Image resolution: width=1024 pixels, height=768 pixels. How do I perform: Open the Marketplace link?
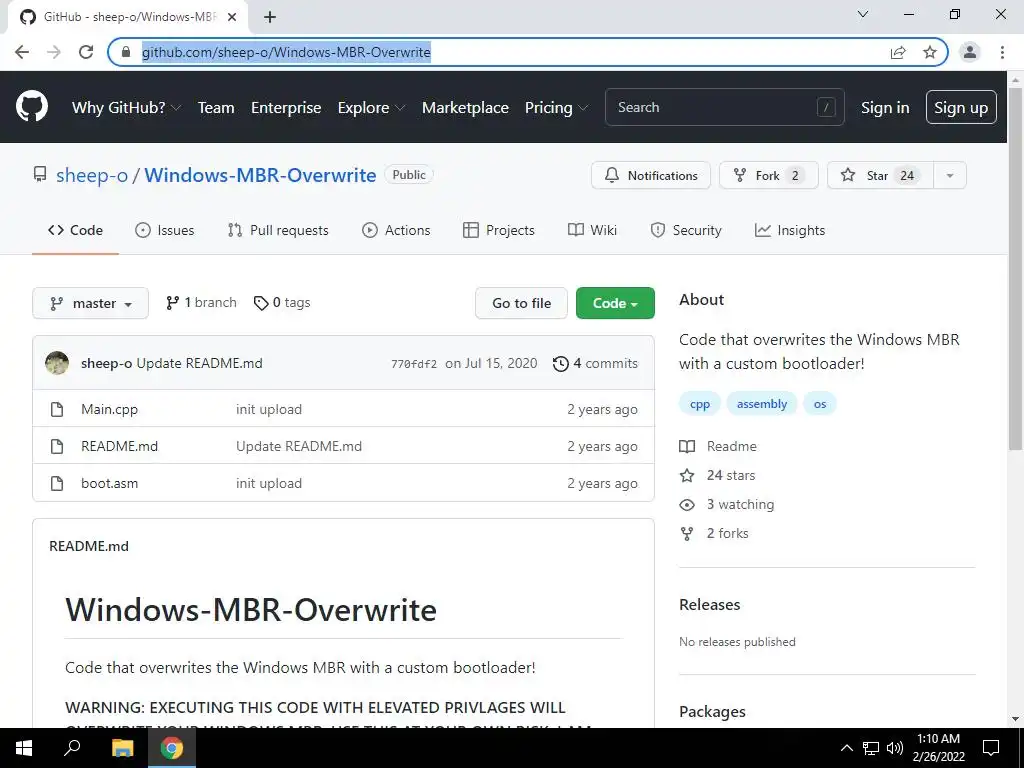coord(465,108)
